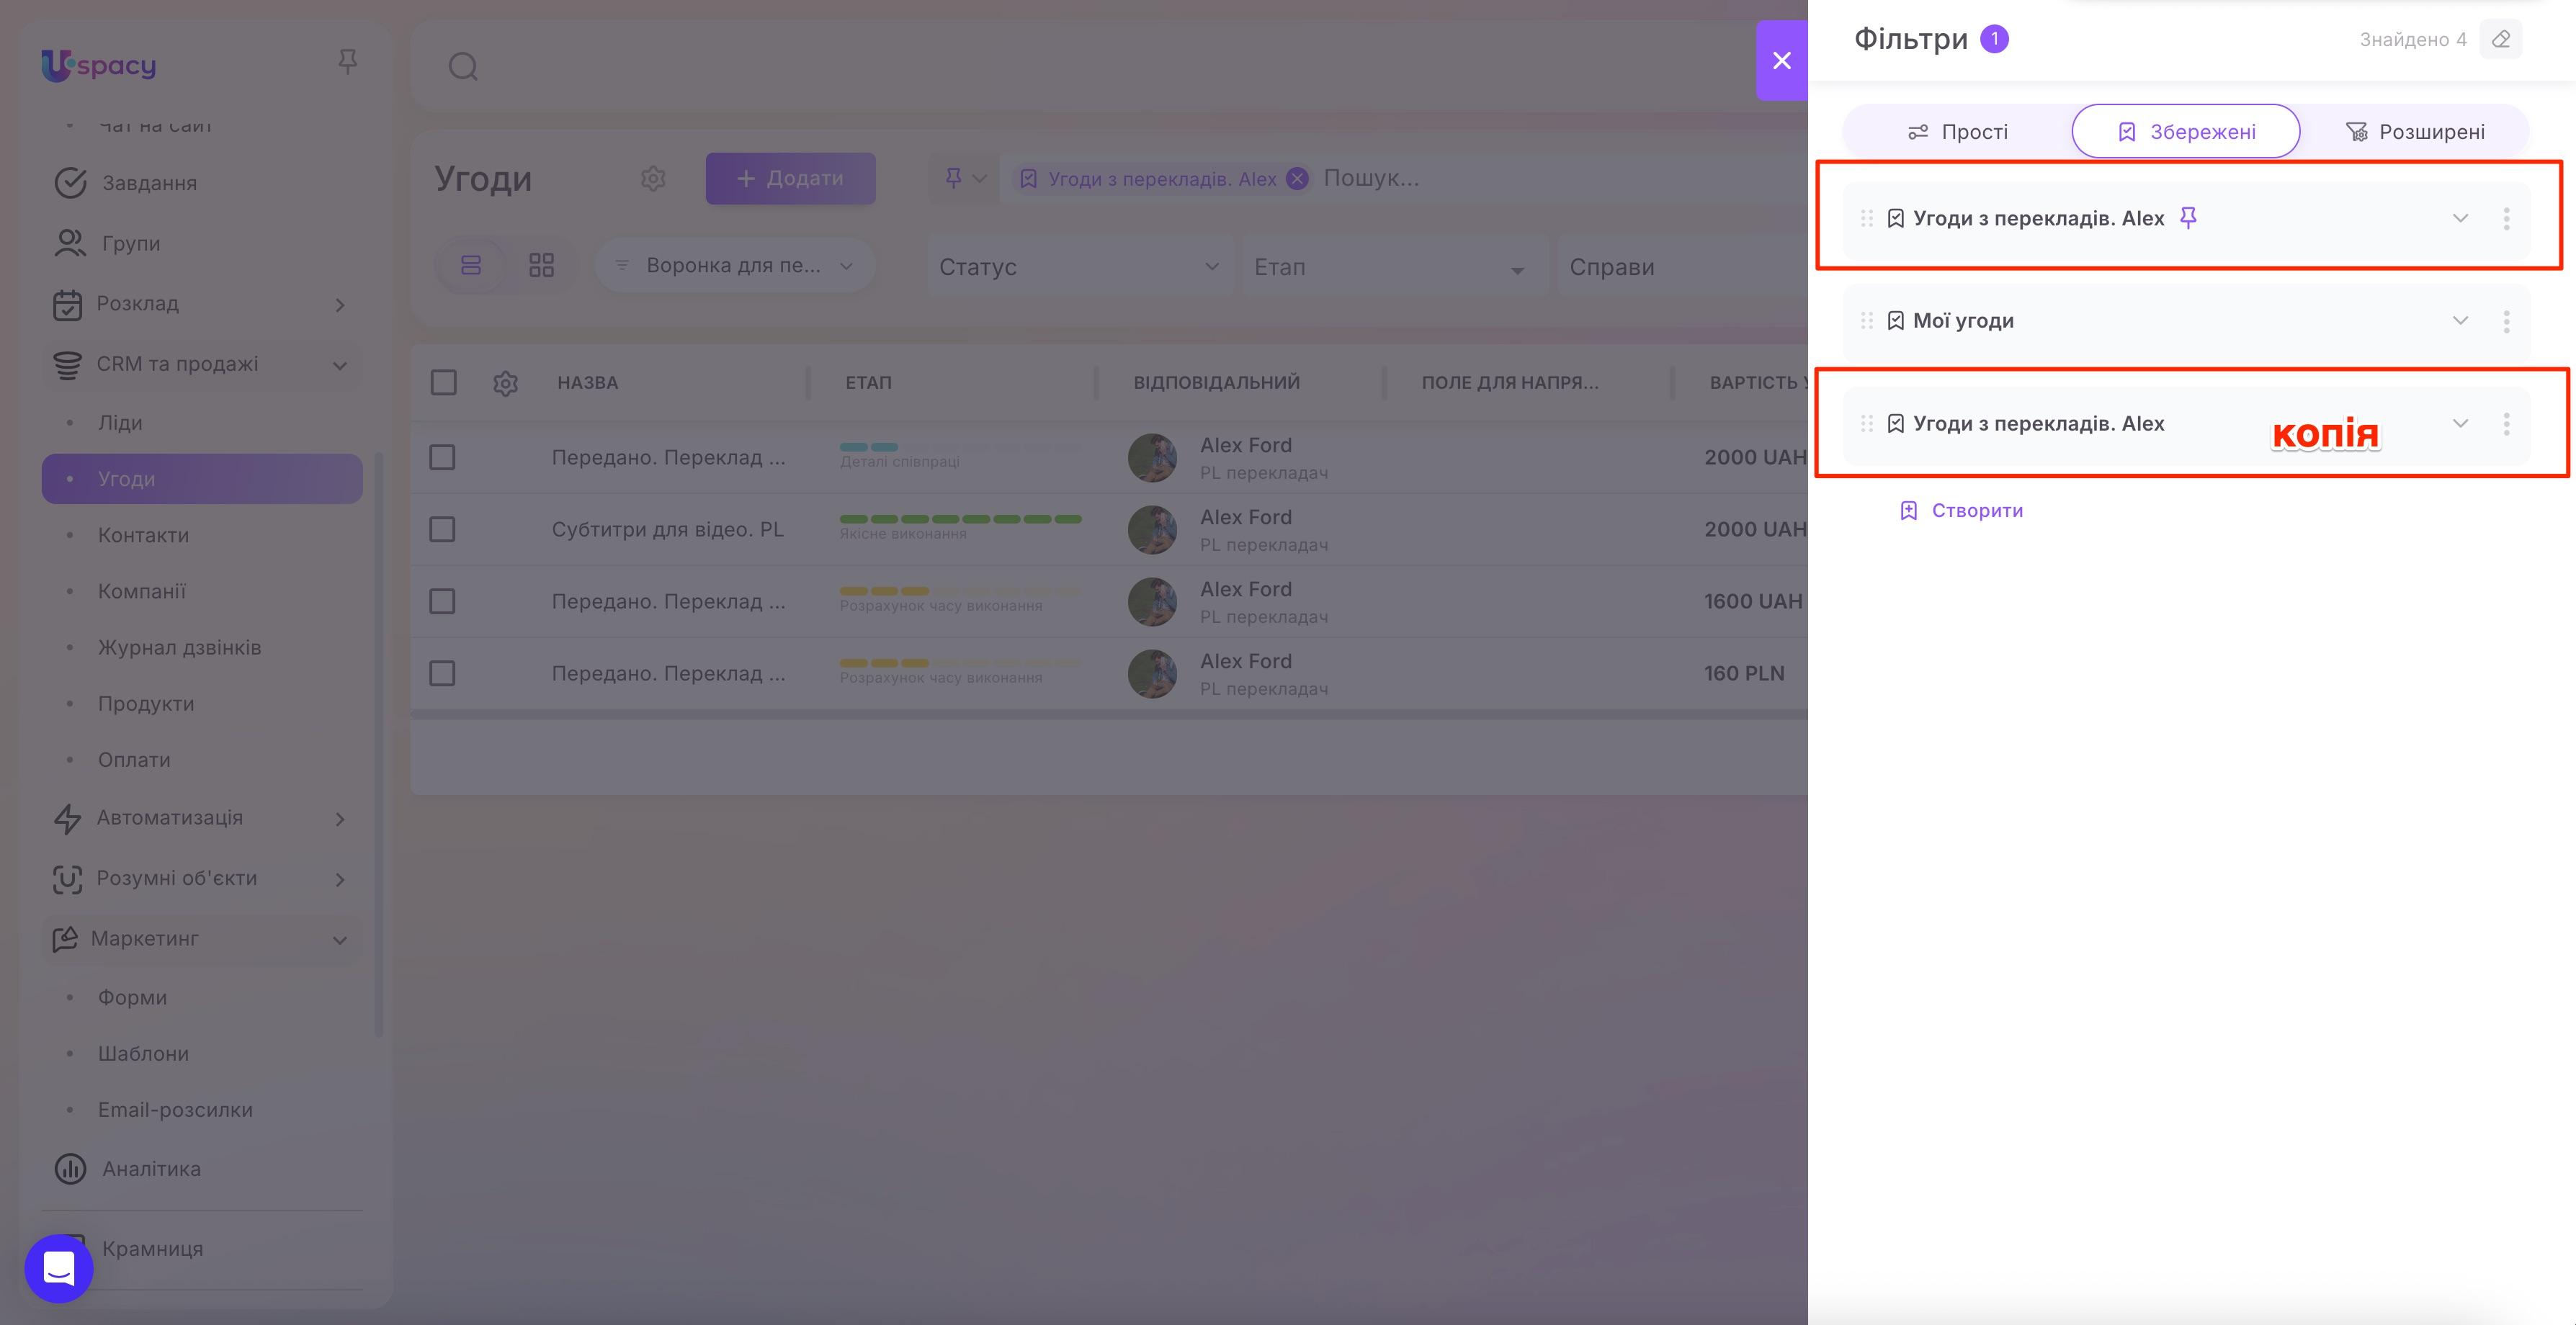
Task: Click the drag handle of pinned 'Угоди з перекладів. Alex'
Action: coord(1866,218)
